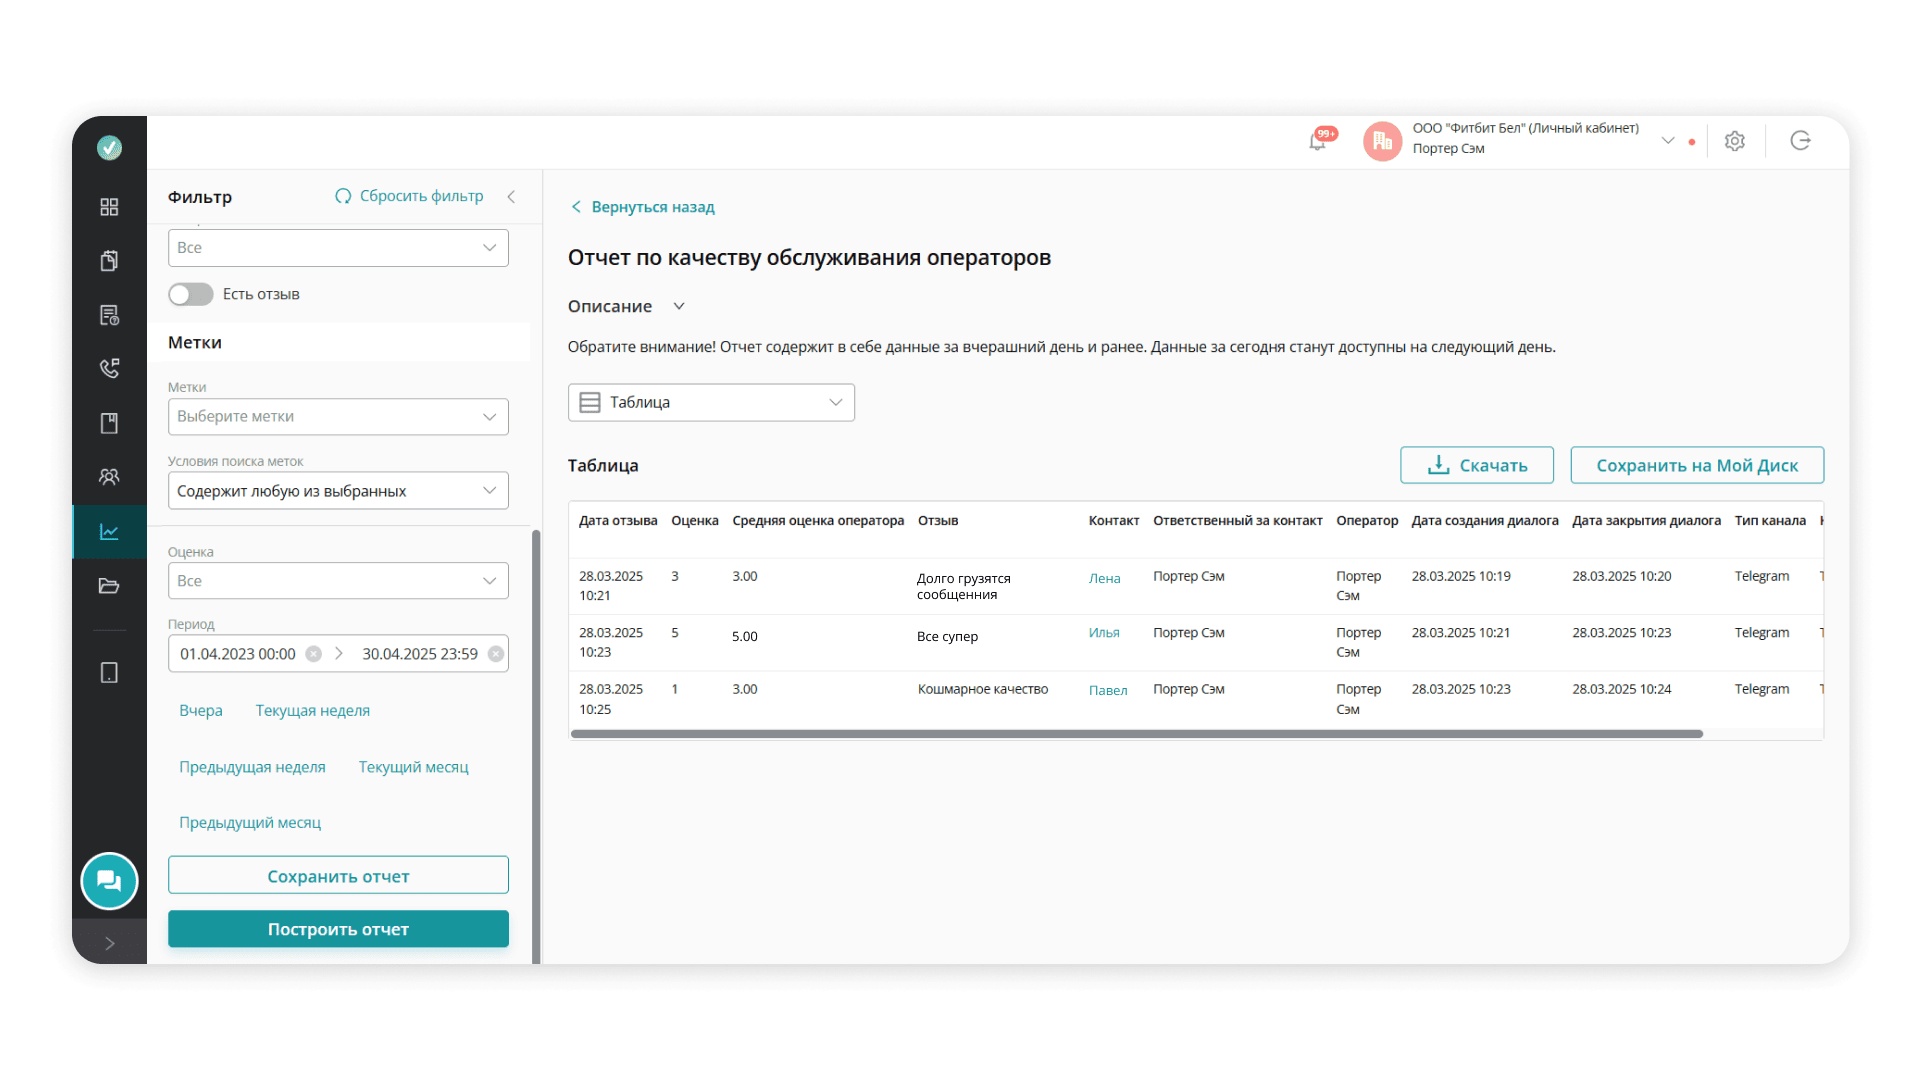The height and width of the screenshot is (1080, 1920).
Task: Click 'Построить отчет' button
Action: [x=338, y=929]
